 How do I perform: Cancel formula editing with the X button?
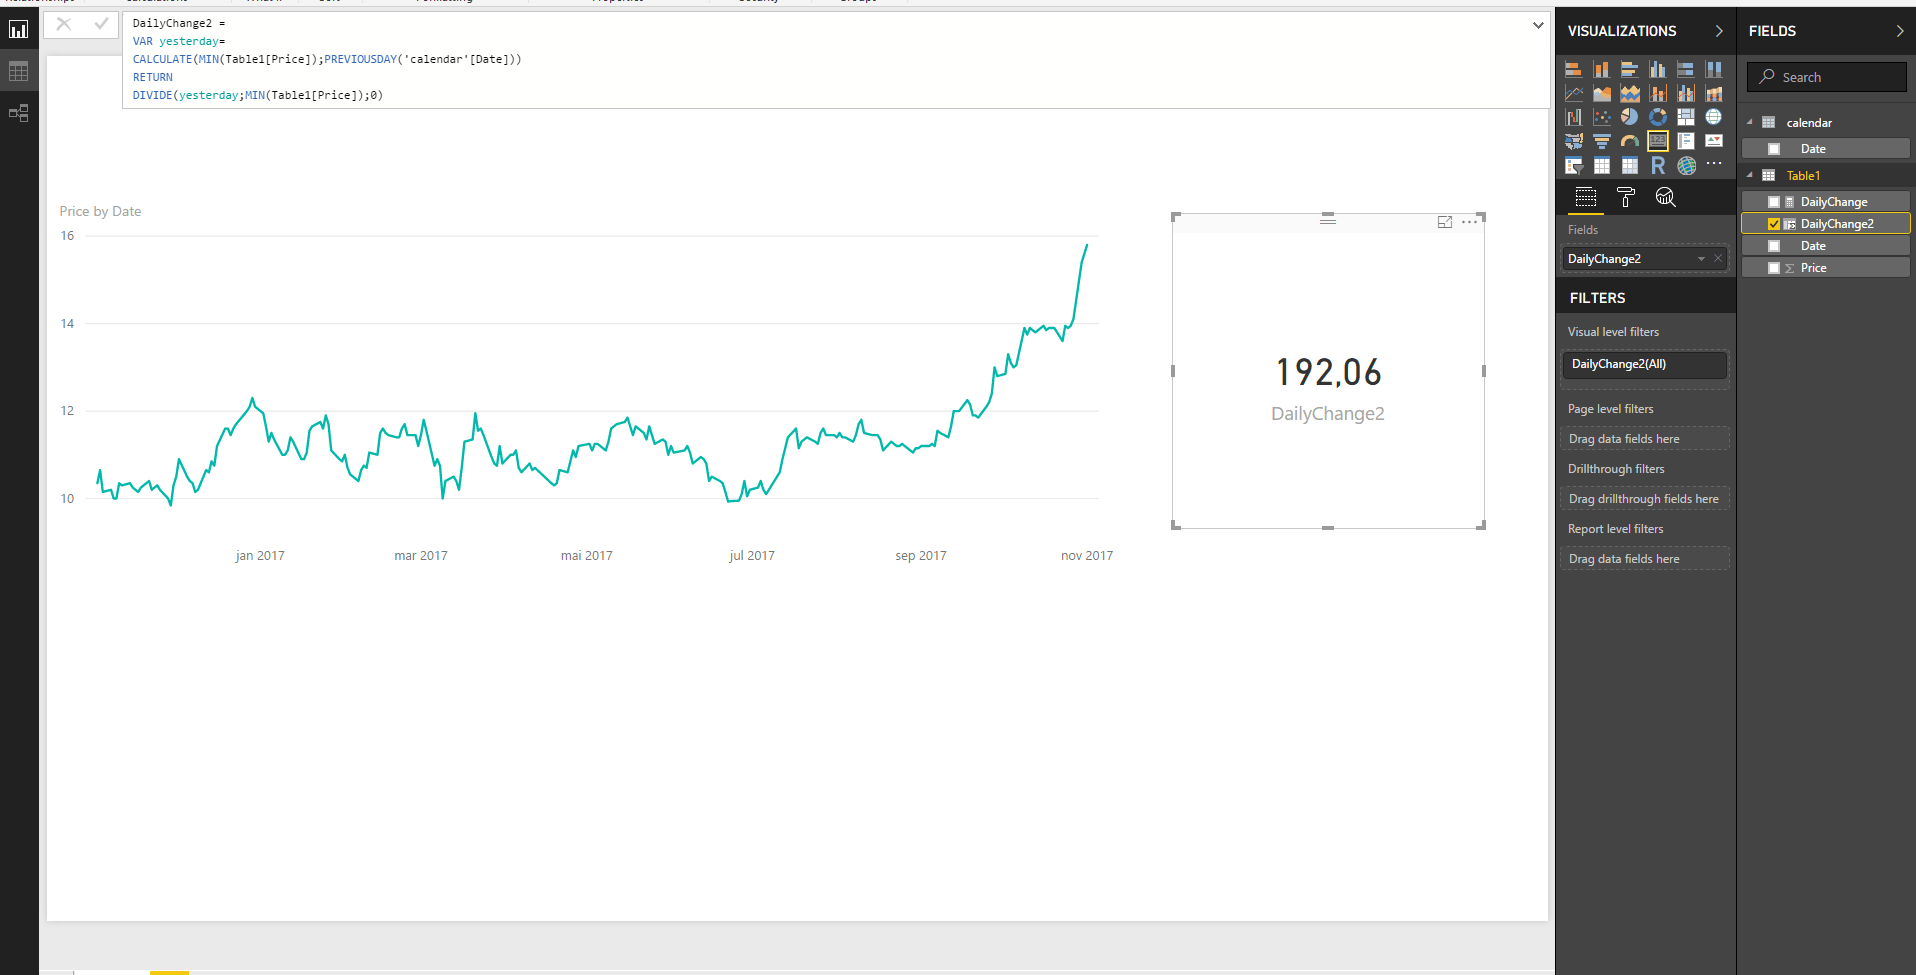click(x=63, y=24)
